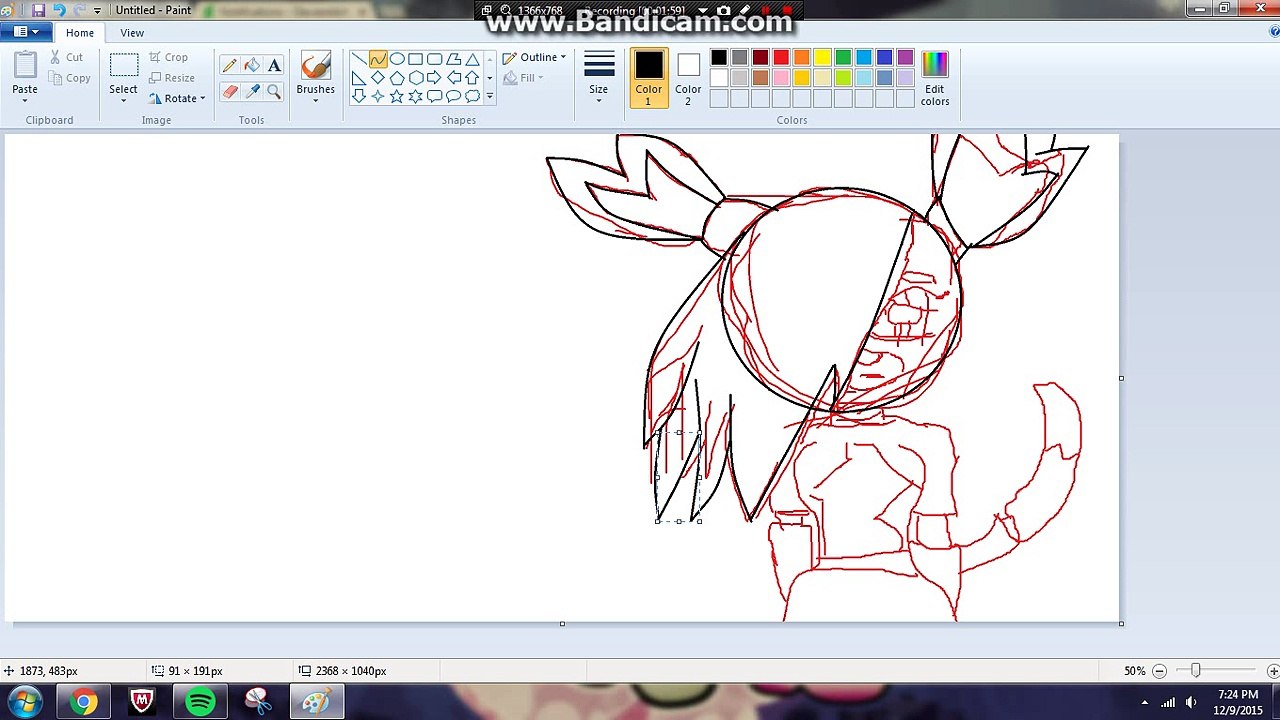Paste from clipboard using Paste button

click(x=25, y=66)
